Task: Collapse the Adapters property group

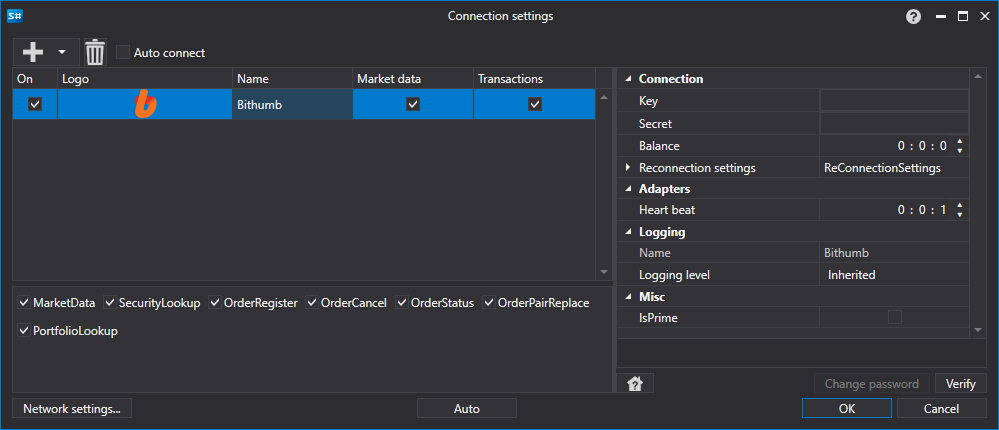Action: coord(629,189)
